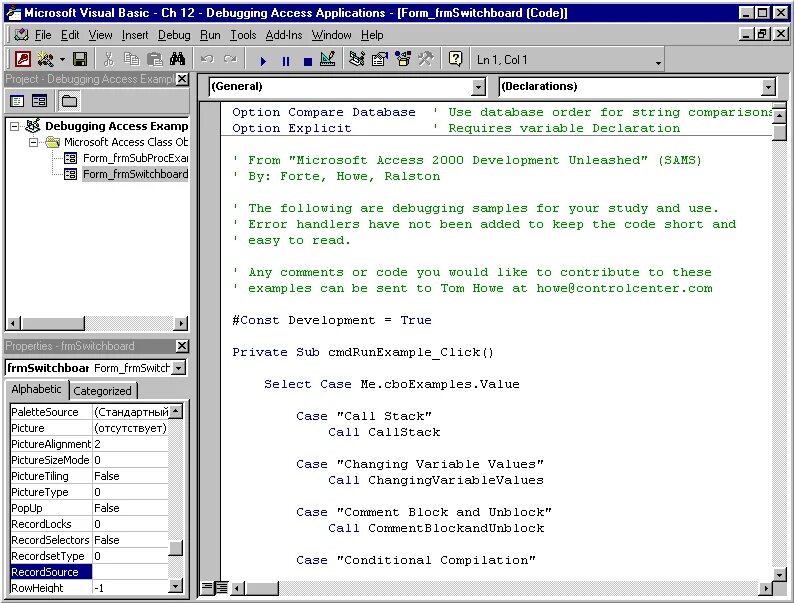Click code window vertical scrollbar down arrow
794x603 pixels.
[779, 575]
